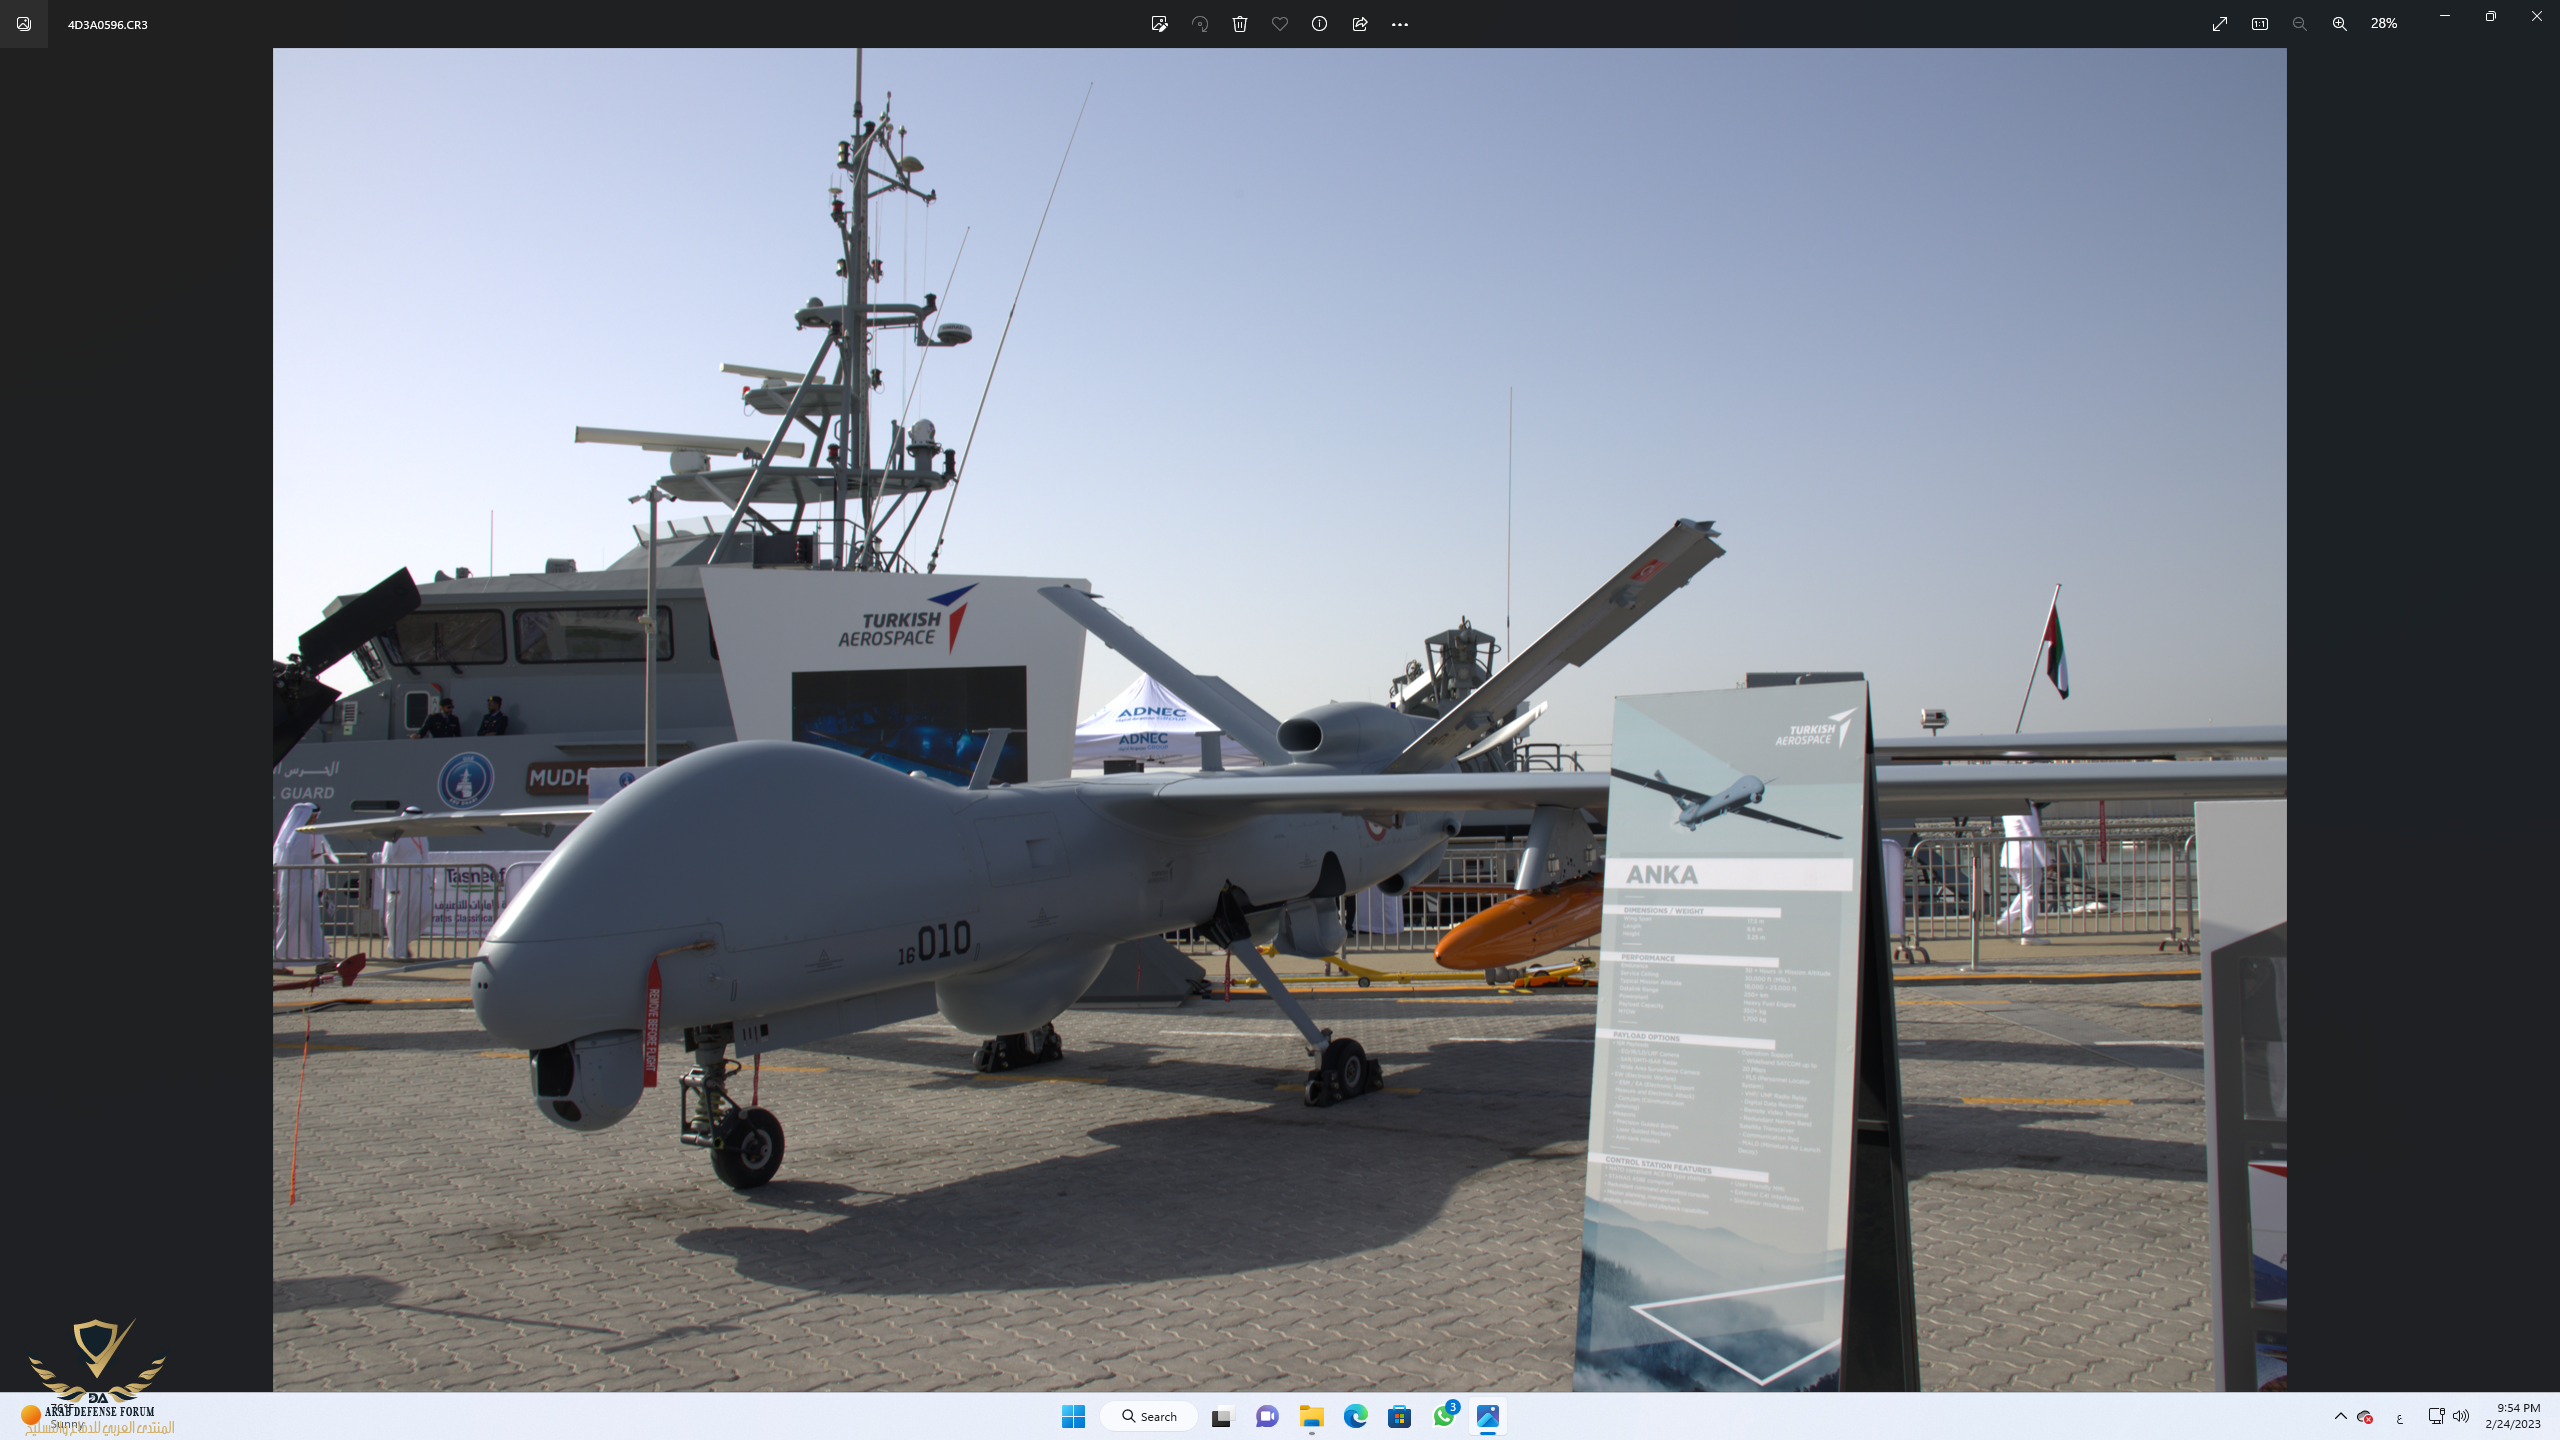Open WhatsApp from the taskbar
2560x1440 pixels.
(x=1444, y=1416)
